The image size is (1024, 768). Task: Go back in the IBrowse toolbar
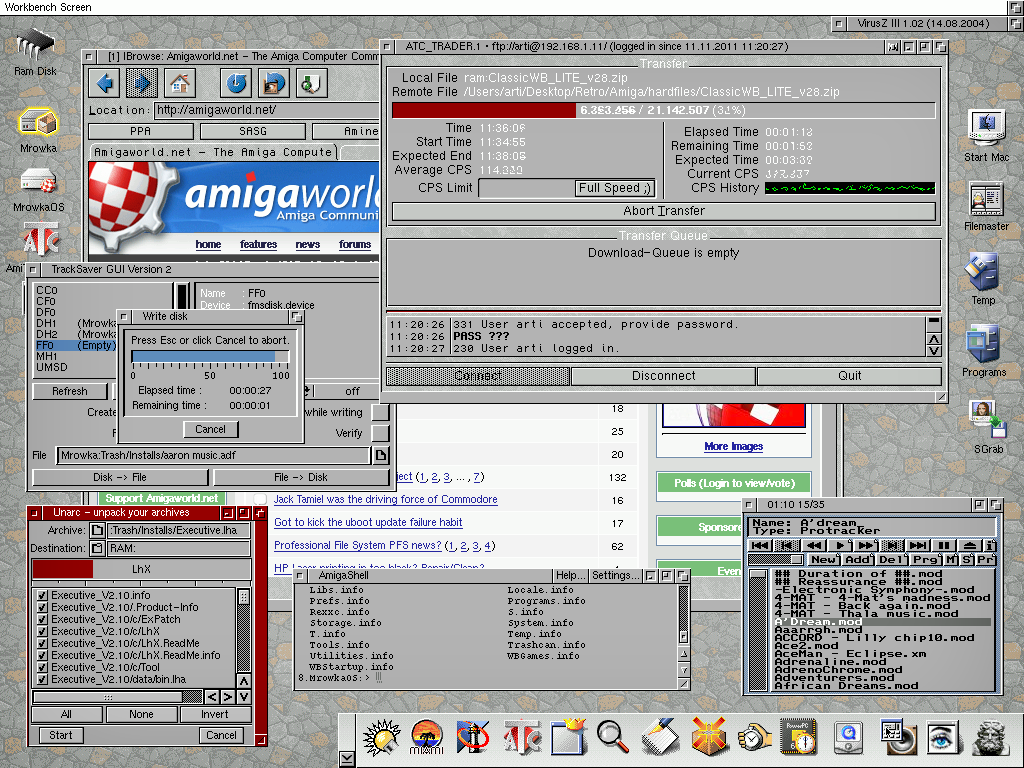pos(105,83)
